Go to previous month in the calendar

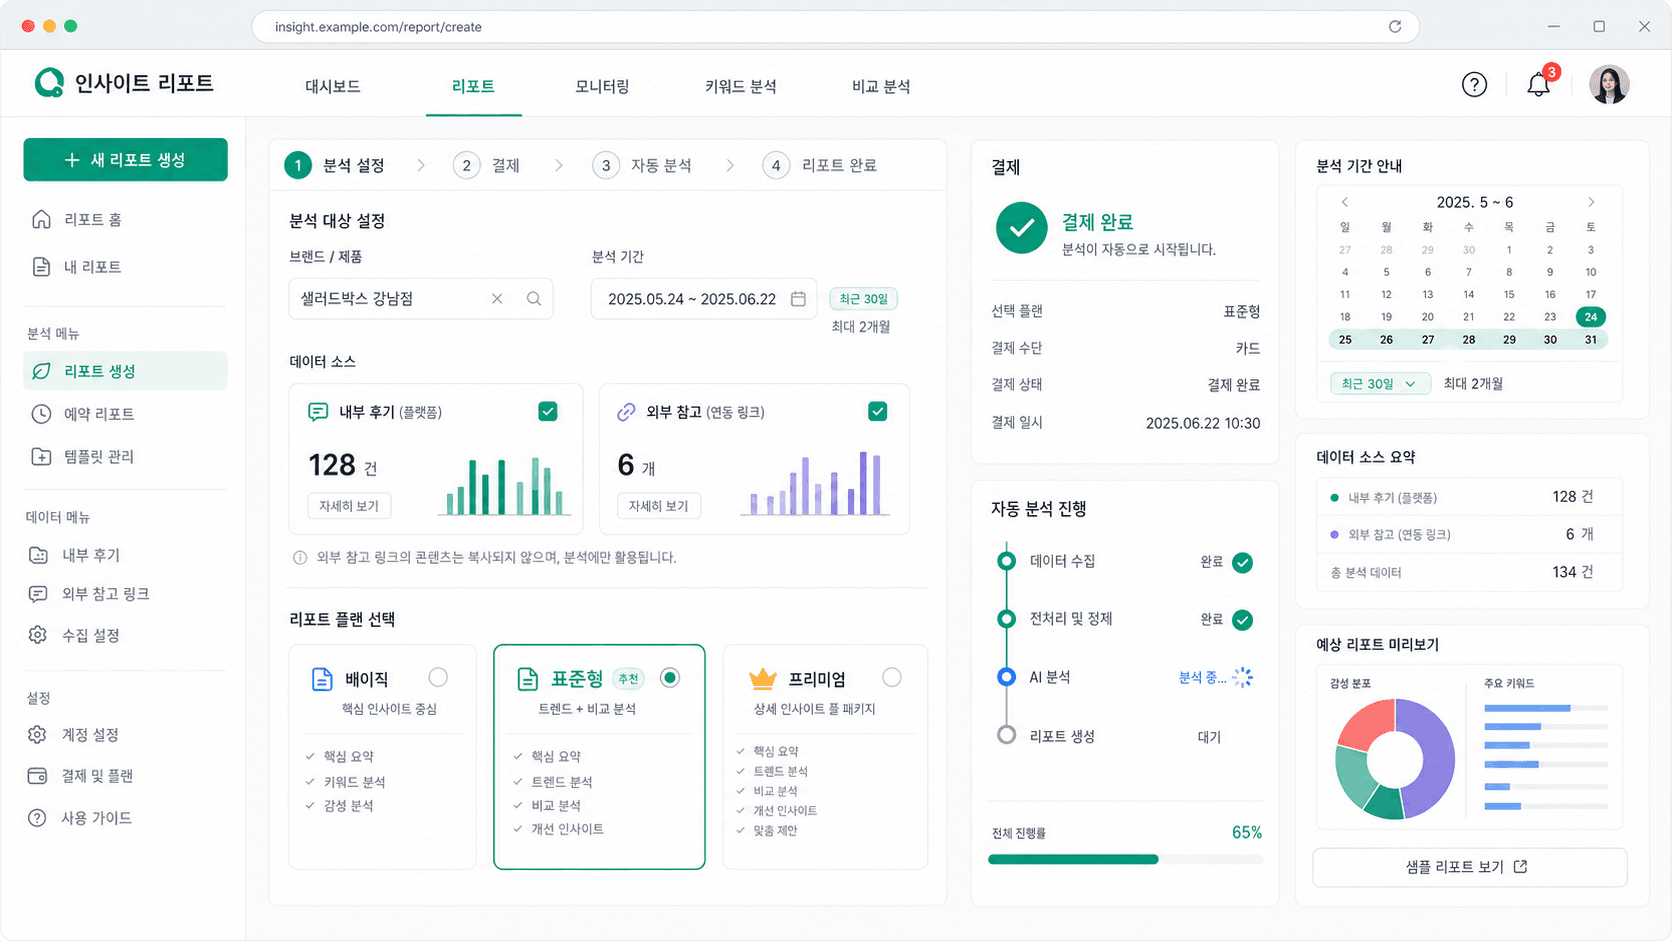(1345, 202)
